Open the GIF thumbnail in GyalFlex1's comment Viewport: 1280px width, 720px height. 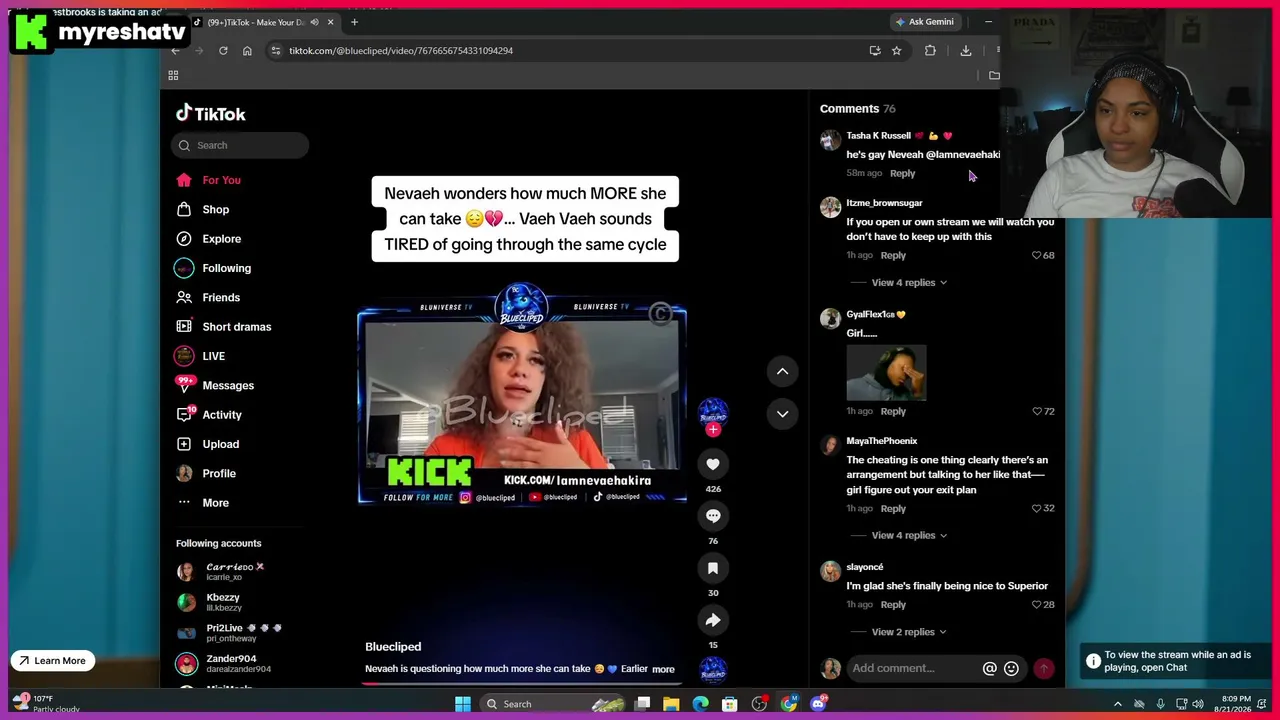pos(886,372)
